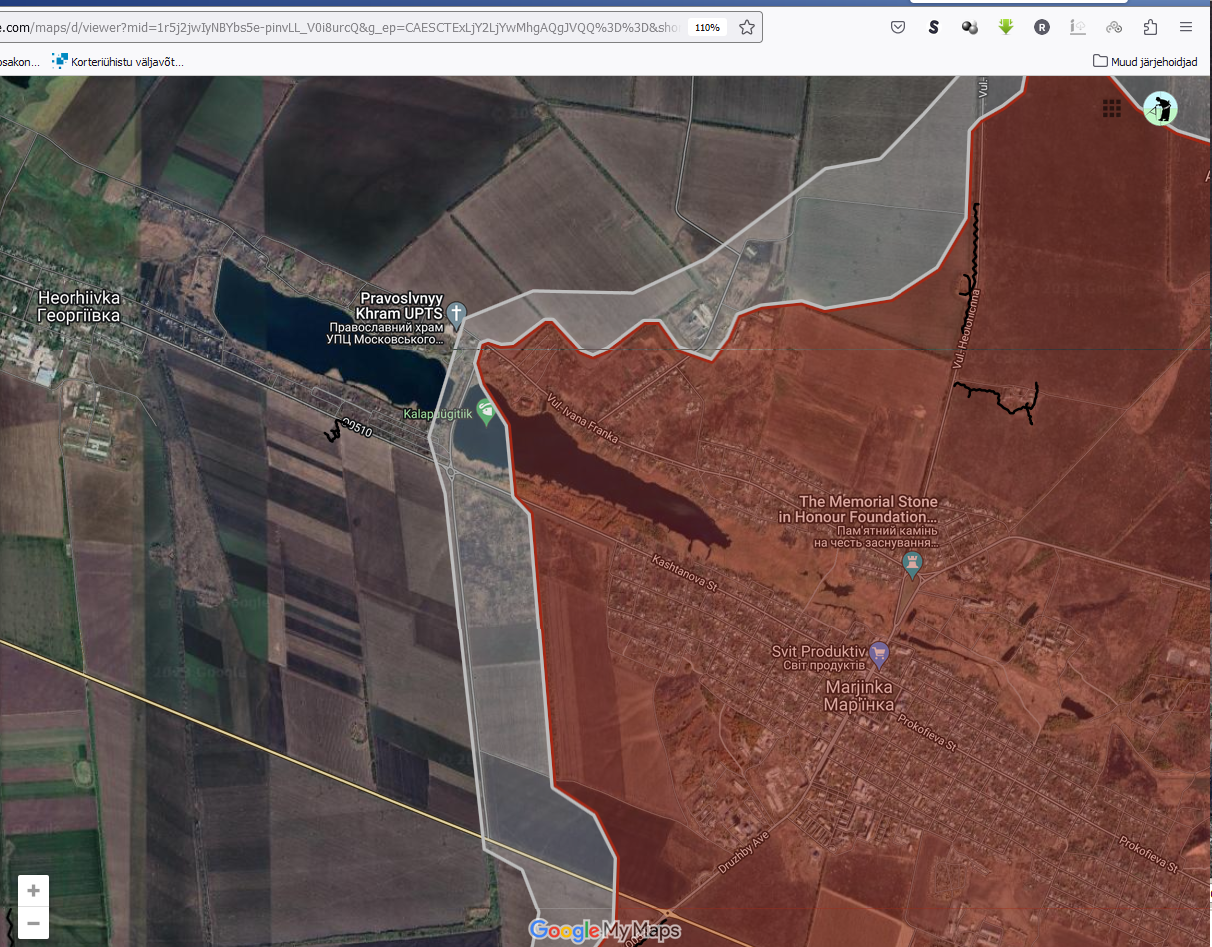Click the green download arrow extension
The height and width of the screenshot is (947, 1212).
pyautogui.click(x=1006, y=28)
